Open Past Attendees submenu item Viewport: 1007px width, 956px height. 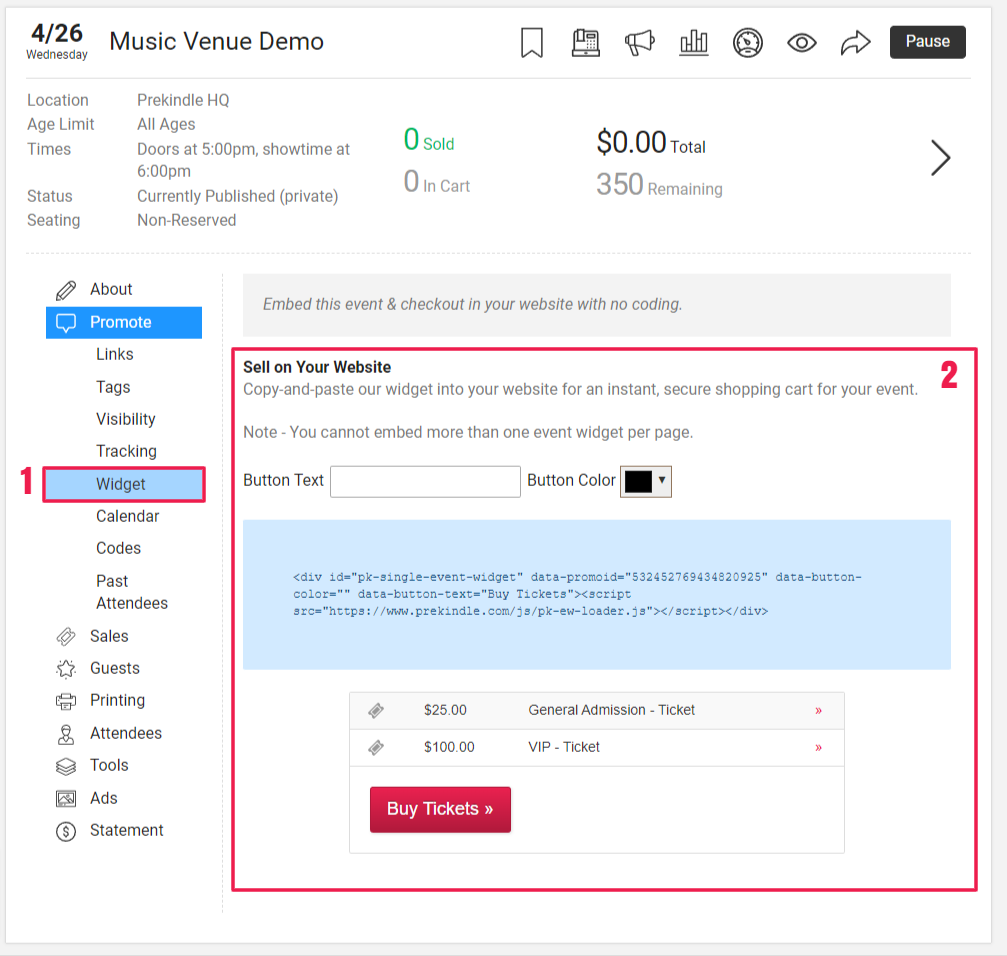[x=132, y=592]
